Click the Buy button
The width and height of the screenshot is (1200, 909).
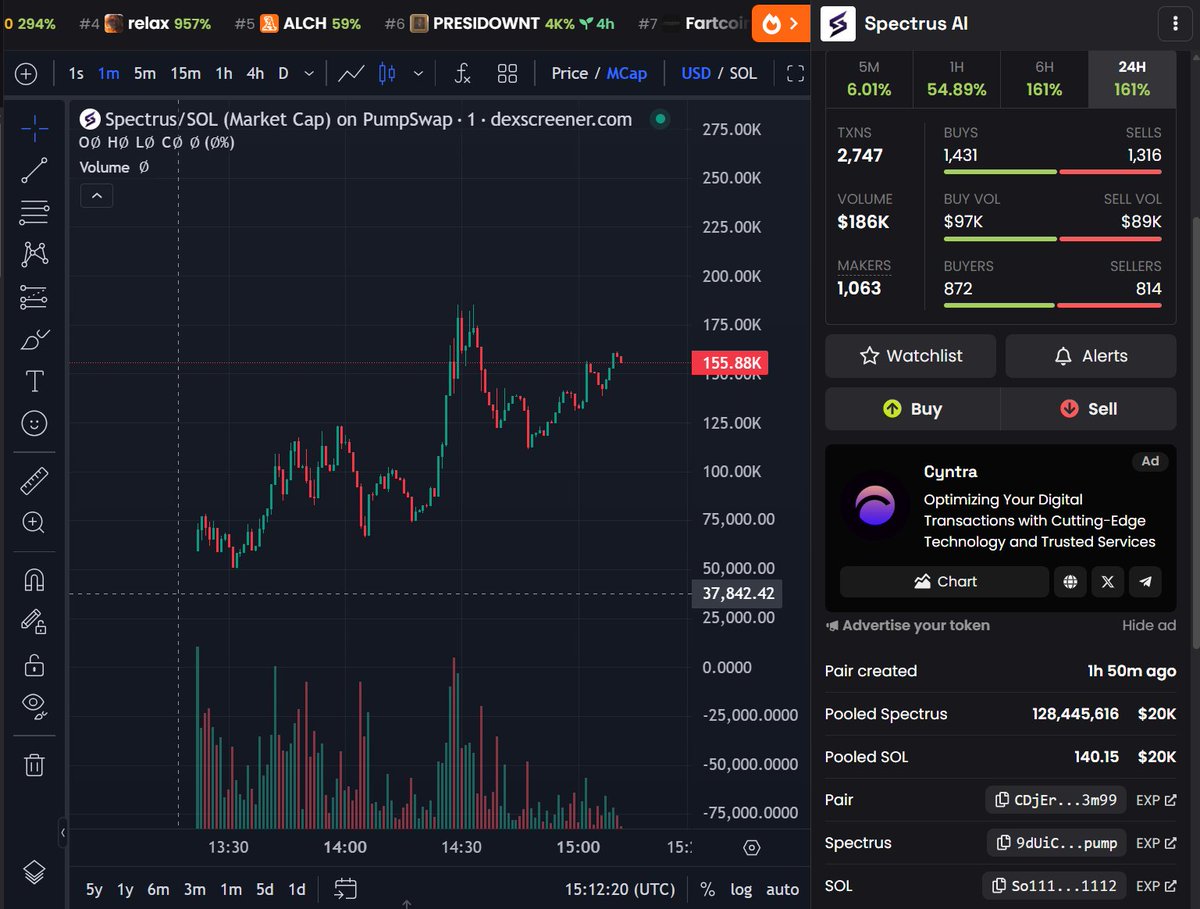coord(912,409)
